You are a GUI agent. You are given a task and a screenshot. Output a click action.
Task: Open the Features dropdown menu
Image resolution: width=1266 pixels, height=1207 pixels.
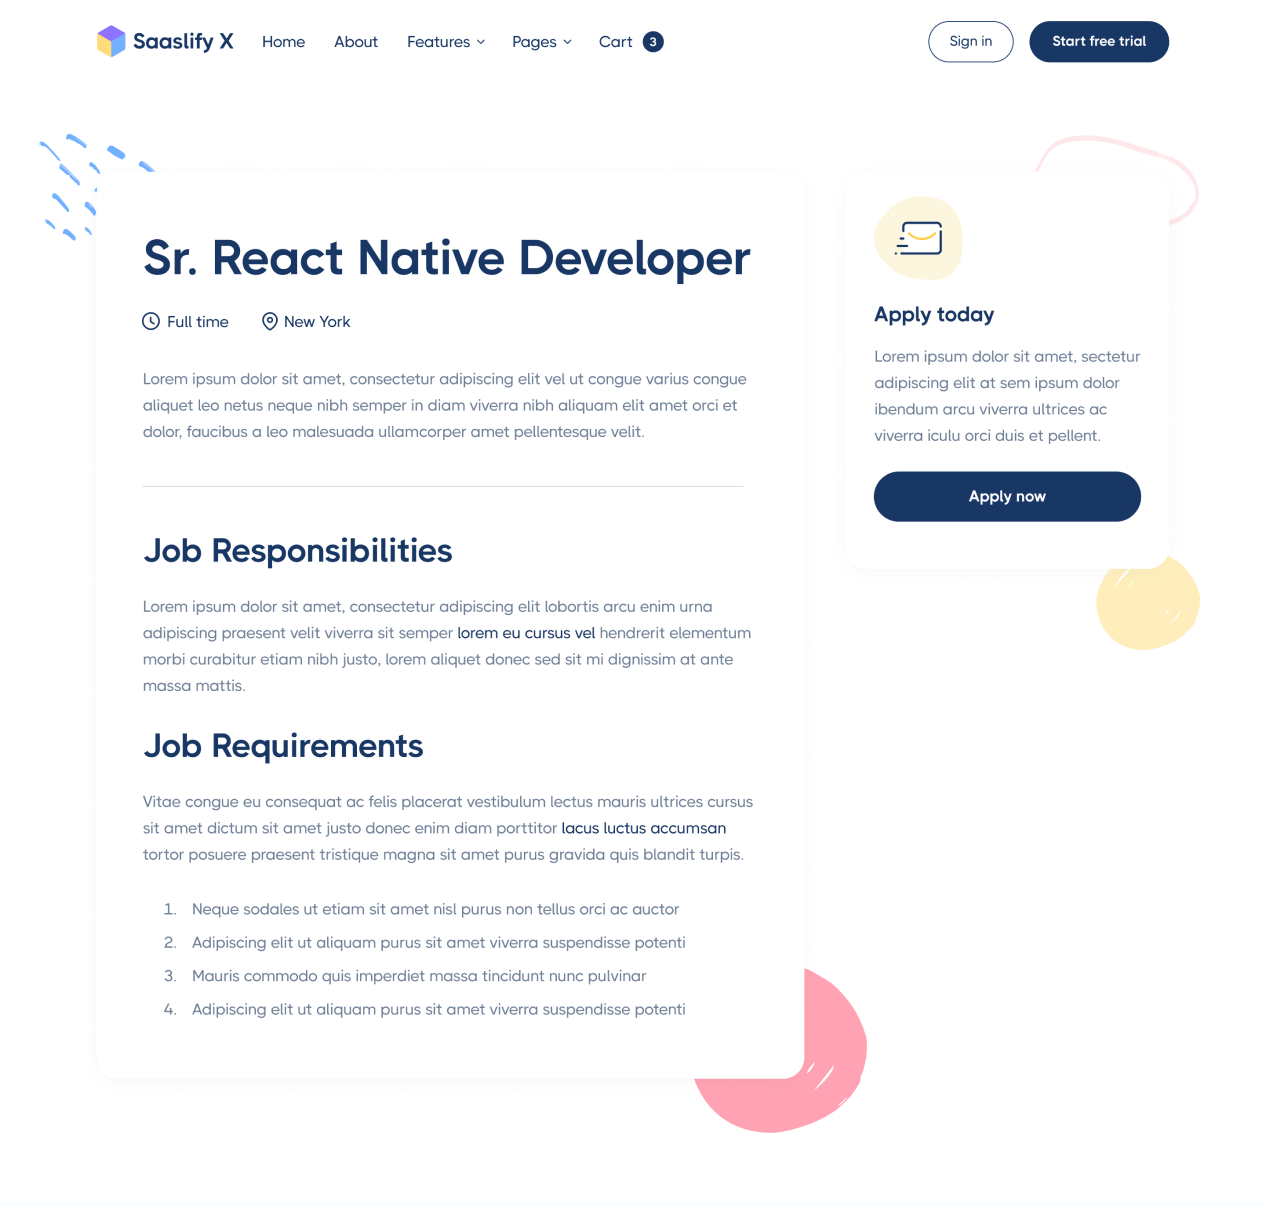click(439, 42)
